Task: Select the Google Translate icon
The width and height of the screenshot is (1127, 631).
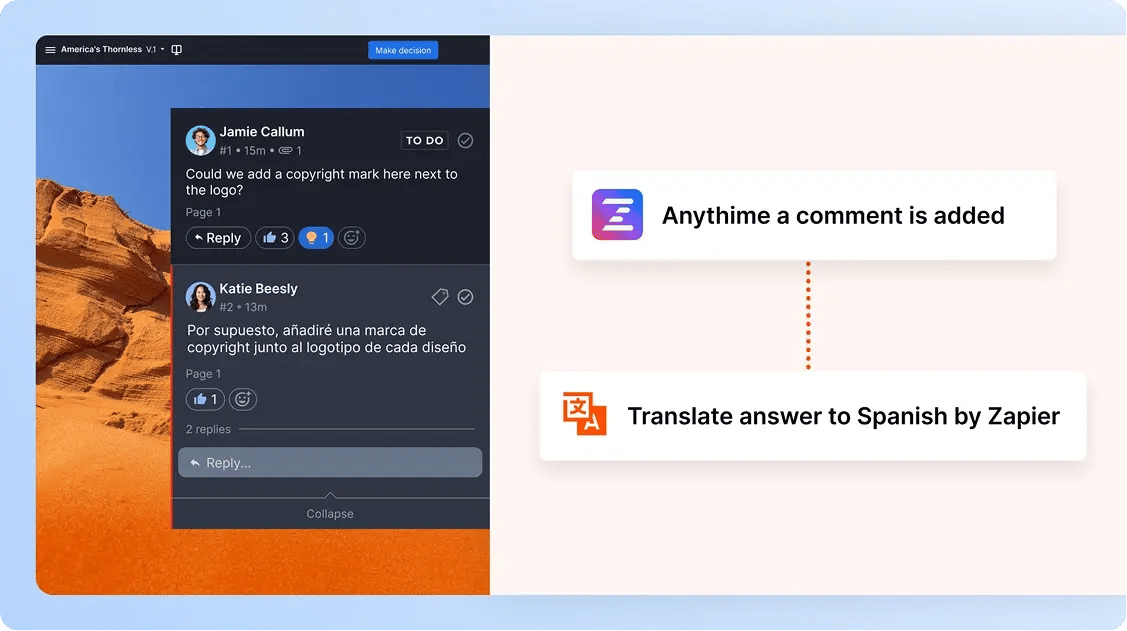Action: (x=587, y=414)
